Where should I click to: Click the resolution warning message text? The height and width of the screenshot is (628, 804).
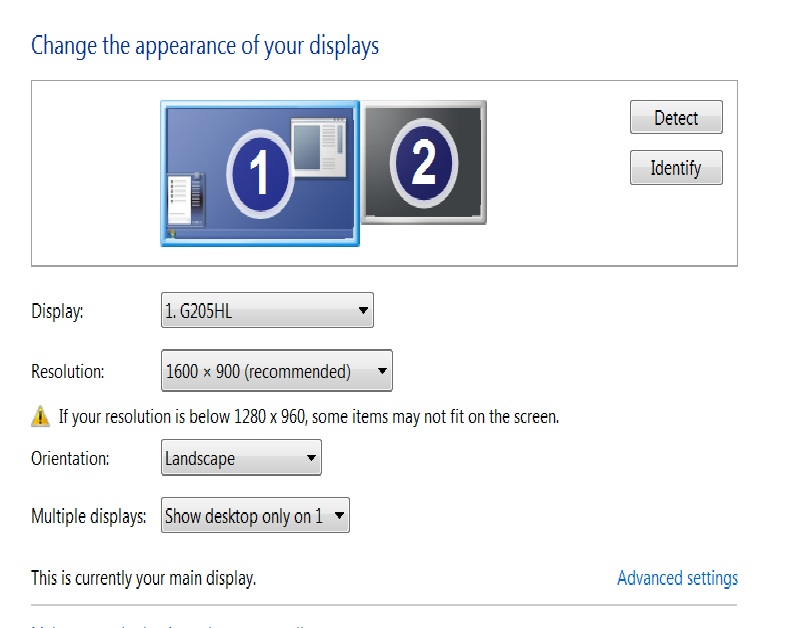click(x=308, y=417)
